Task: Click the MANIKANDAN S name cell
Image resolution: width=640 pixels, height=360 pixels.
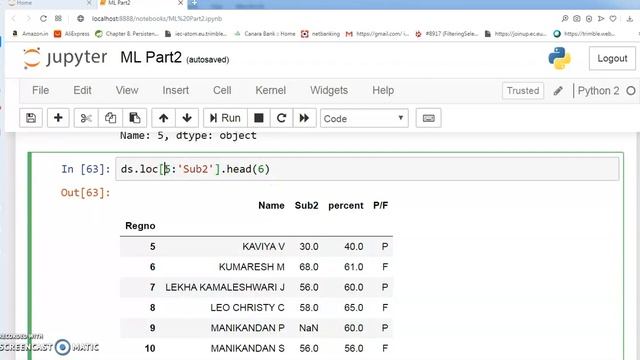Action: click(248, 349)
